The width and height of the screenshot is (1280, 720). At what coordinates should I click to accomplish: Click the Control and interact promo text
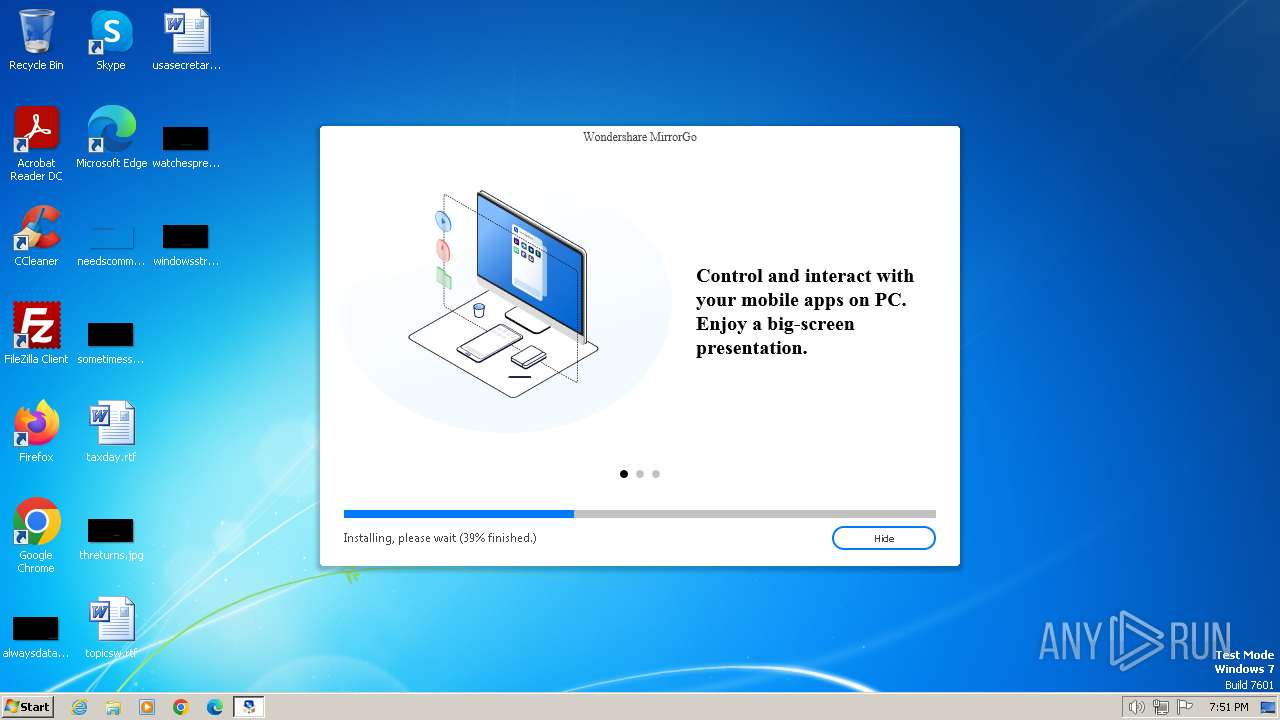click(805, 312)
